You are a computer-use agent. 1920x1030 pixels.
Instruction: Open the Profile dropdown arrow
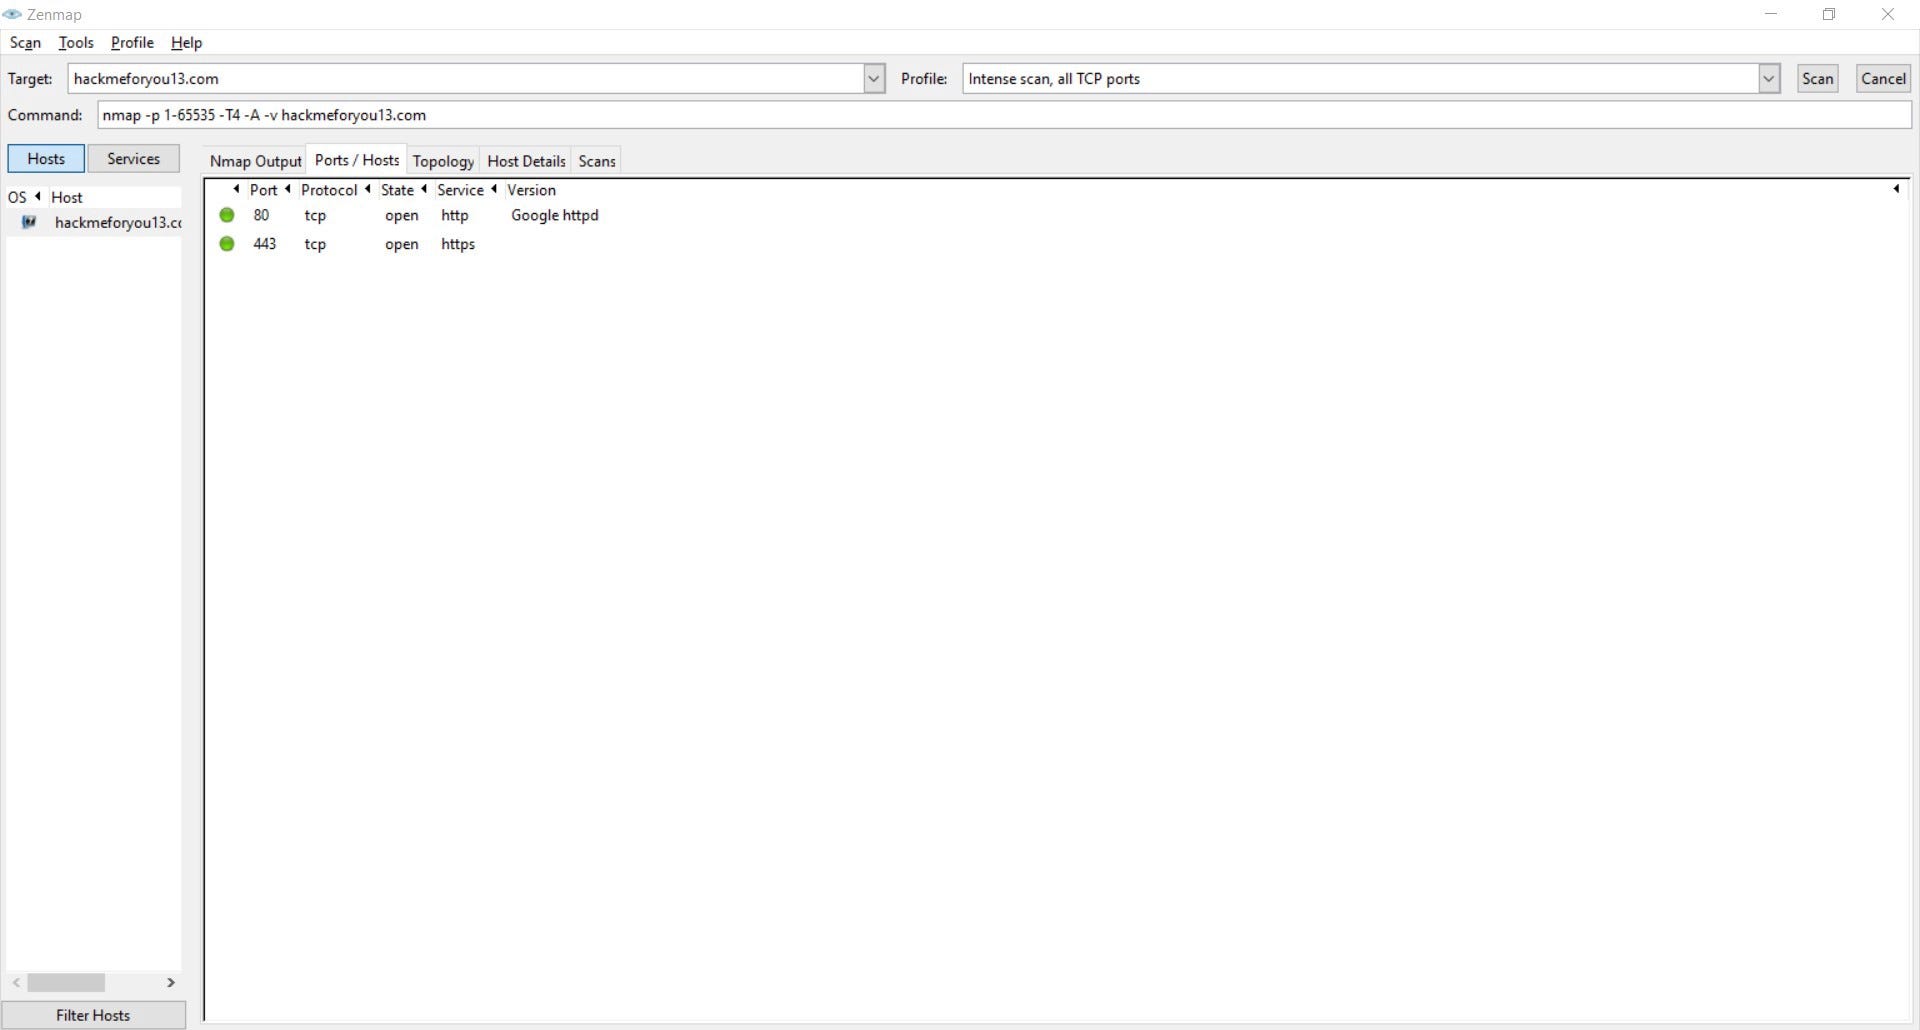[1769, 79]
